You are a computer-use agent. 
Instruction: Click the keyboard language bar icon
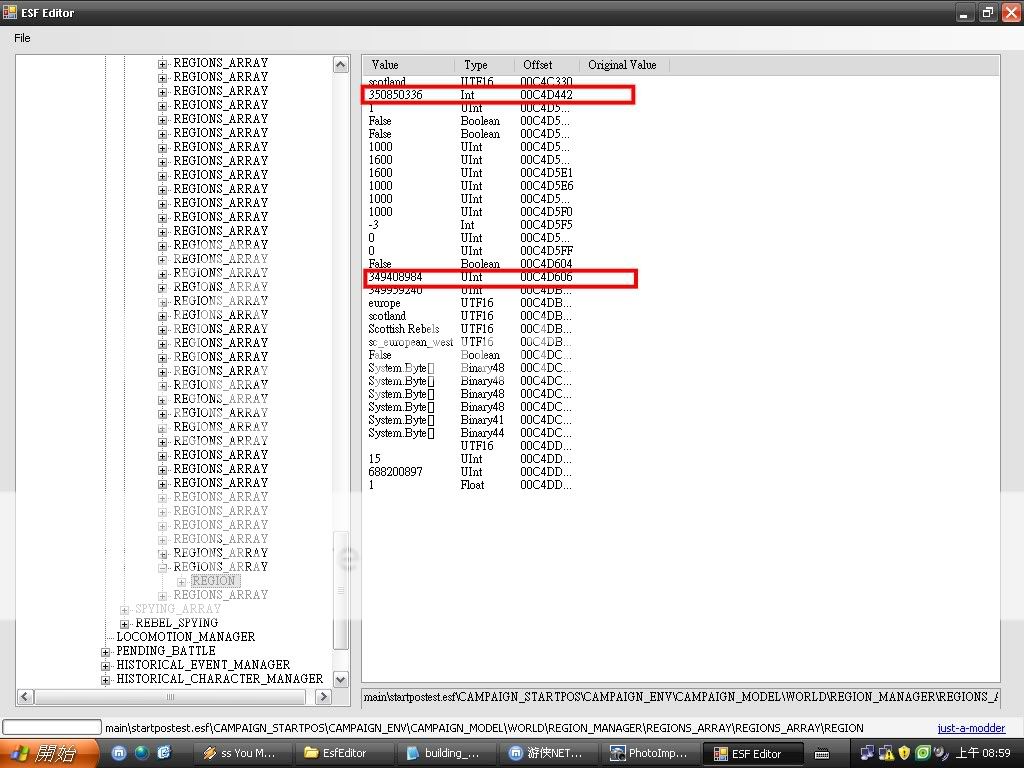click(822, 754)
